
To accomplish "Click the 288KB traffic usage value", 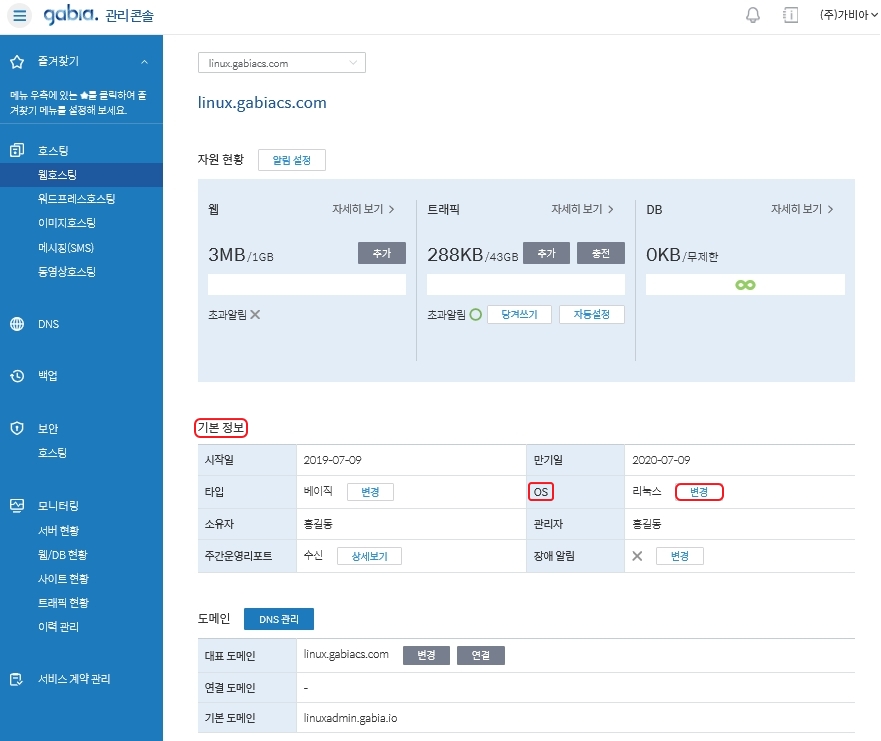I will 455,254.
